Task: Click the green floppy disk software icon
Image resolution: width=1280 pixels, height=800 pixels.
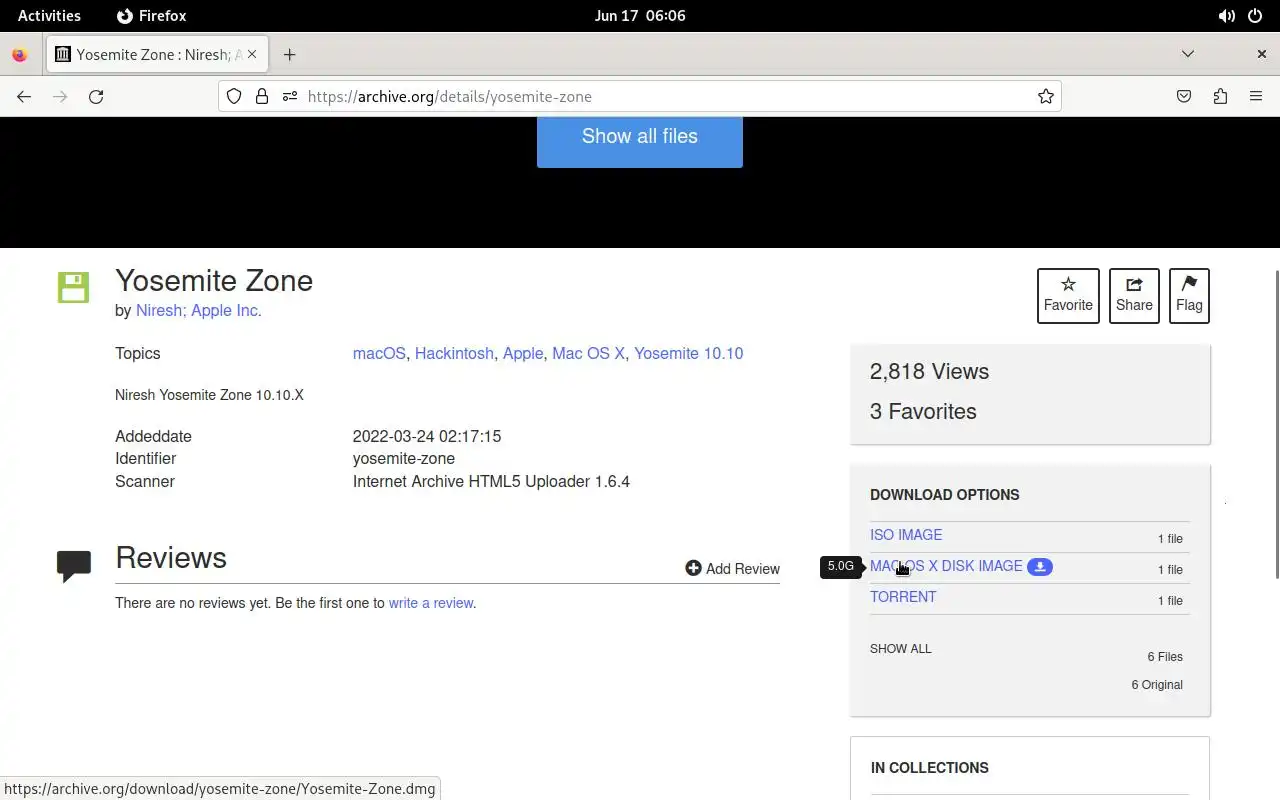Action: click(73, 287)
